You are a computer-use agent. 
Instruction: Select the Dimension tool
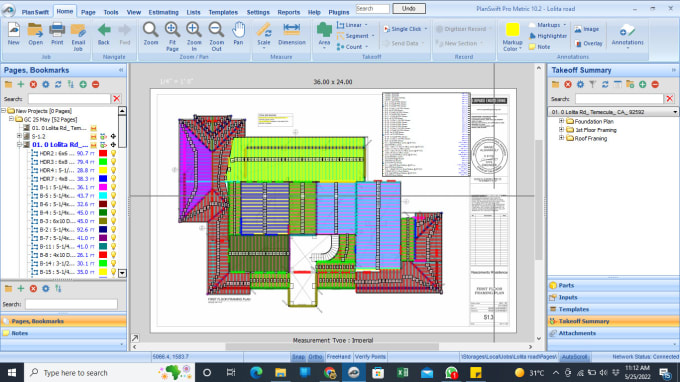291,34
